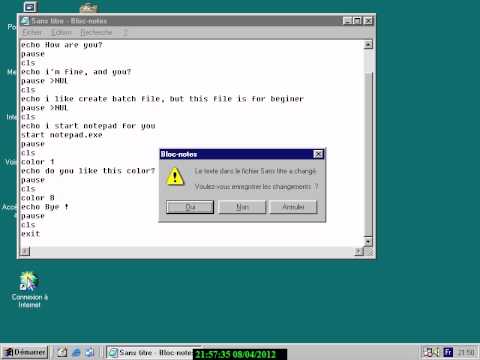The width and height of the screenshot is (480, 360).
Task: Click the horizontal scrollbar right arrow
Action: coord(359,251)
